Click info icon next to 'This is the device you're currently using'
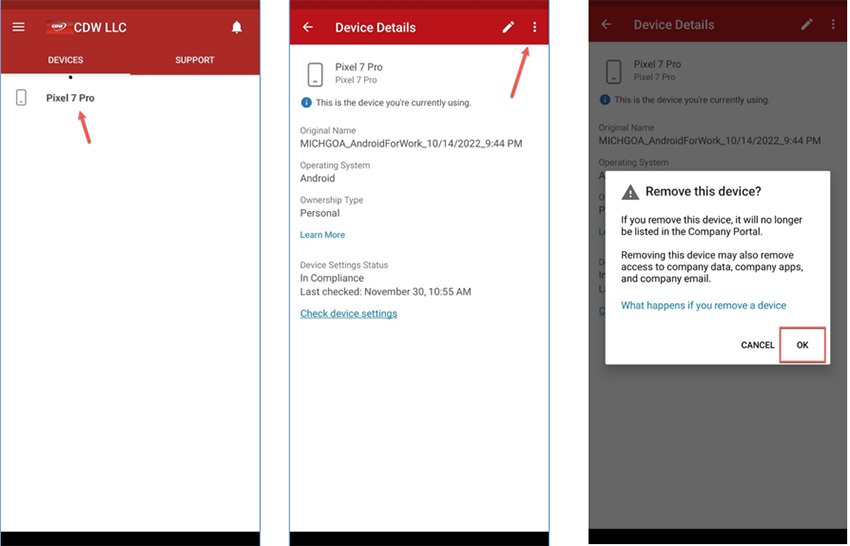The image size is (850, 546). pos(306,102)
